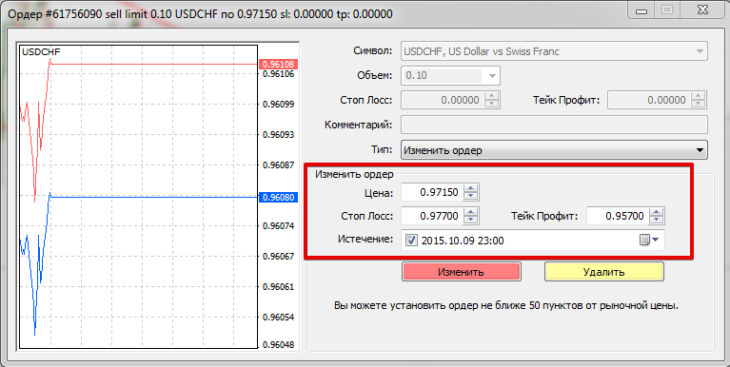Click the Изменить ордер group label
This screenshot has height=367, width=730.
(x=354, y=174)
